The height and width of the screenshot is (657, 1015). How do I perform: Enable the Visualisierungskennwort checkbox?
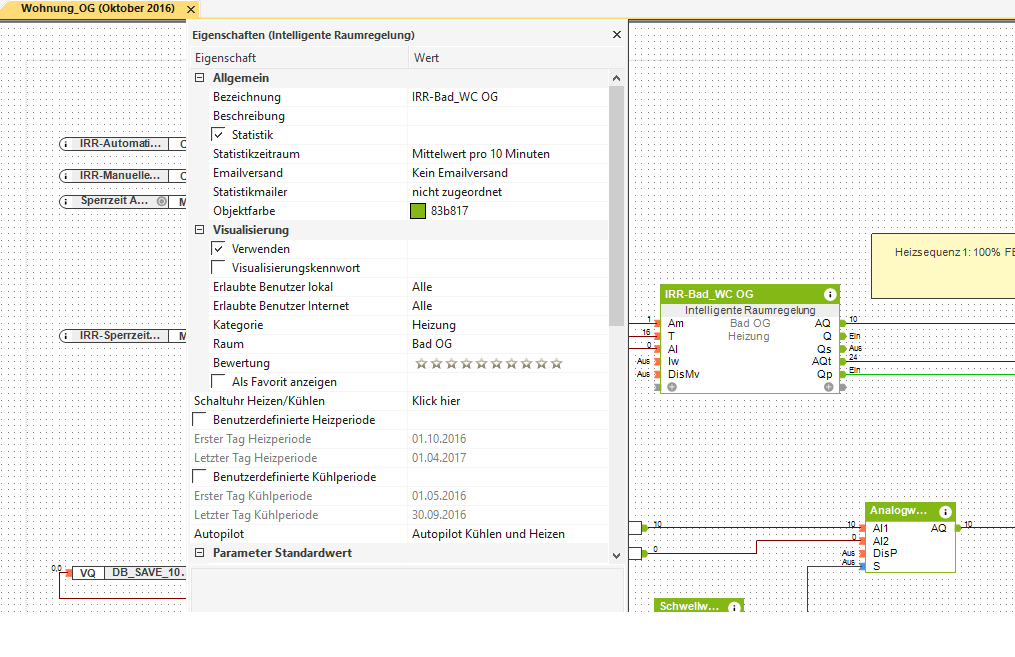[219, 268]
